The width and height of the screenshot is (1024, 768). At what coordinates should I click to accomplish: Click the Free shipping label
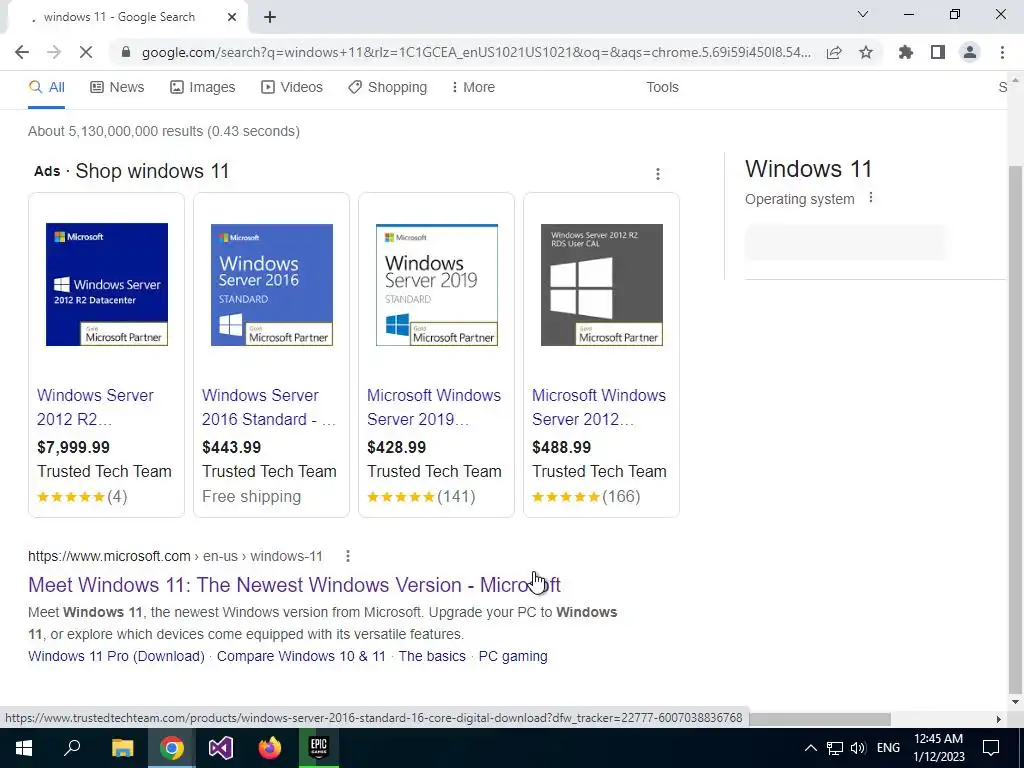[x=251, y=497]
